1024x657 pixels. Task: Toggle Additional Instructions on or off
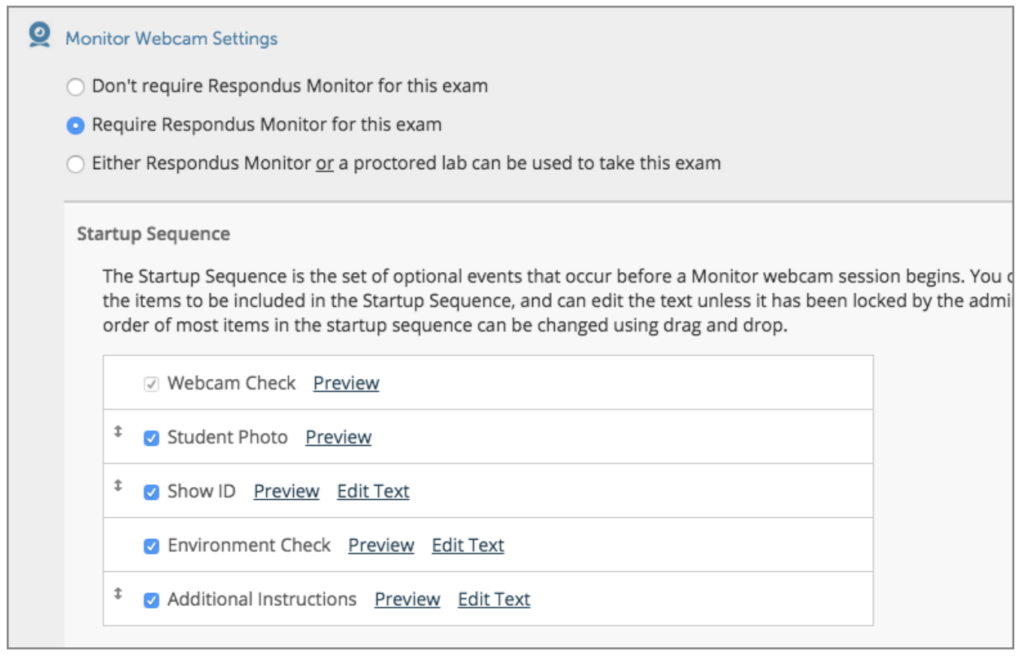coord(151,599)
